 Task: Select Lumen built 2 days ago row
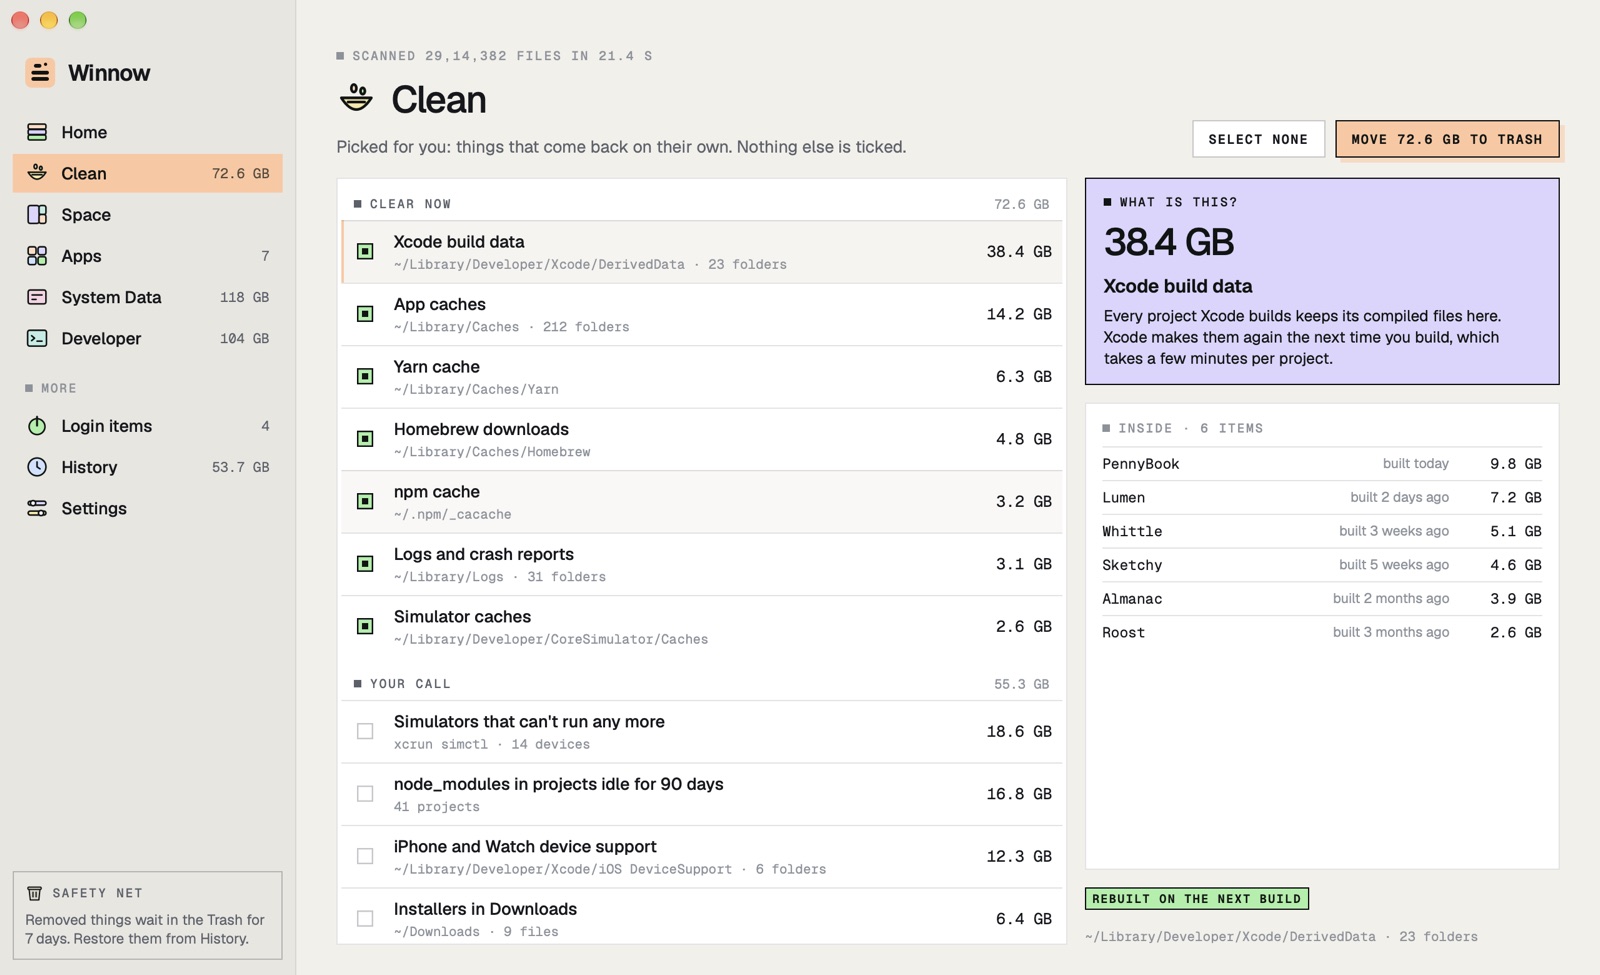coord(1322,497)
